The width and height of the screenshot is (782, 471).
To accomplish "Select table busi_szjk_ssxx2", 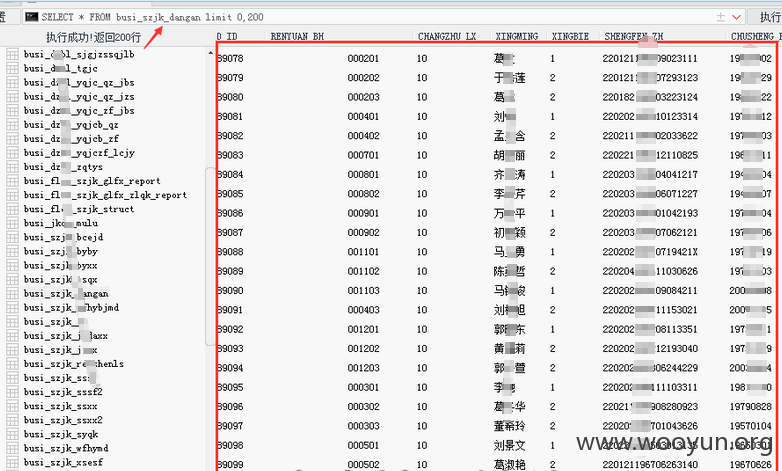I will [63, 420].
